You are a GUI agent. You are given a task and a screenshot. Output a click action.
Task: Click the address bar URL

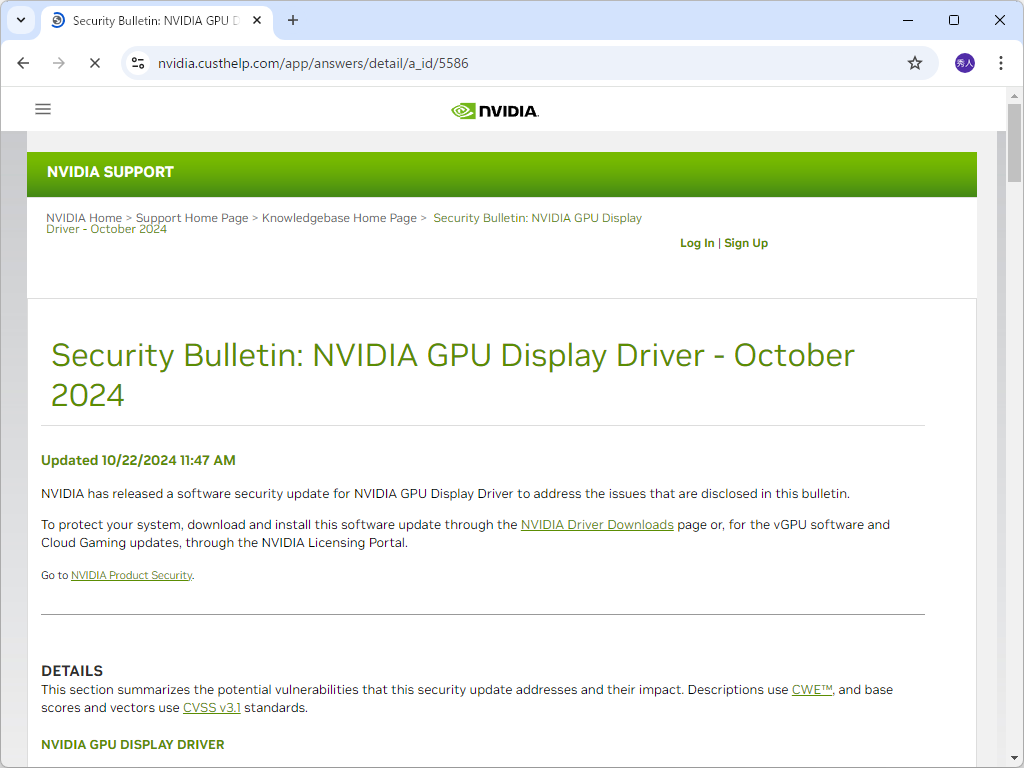click(313, 63)
